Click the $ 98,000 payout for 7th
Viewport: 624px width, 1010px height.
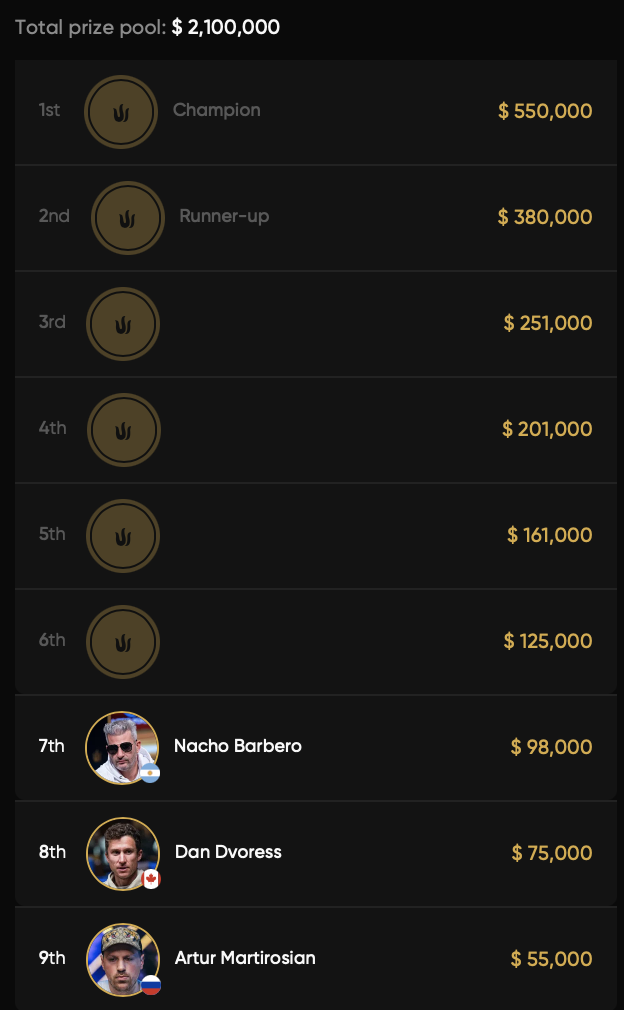click(551, 747)
